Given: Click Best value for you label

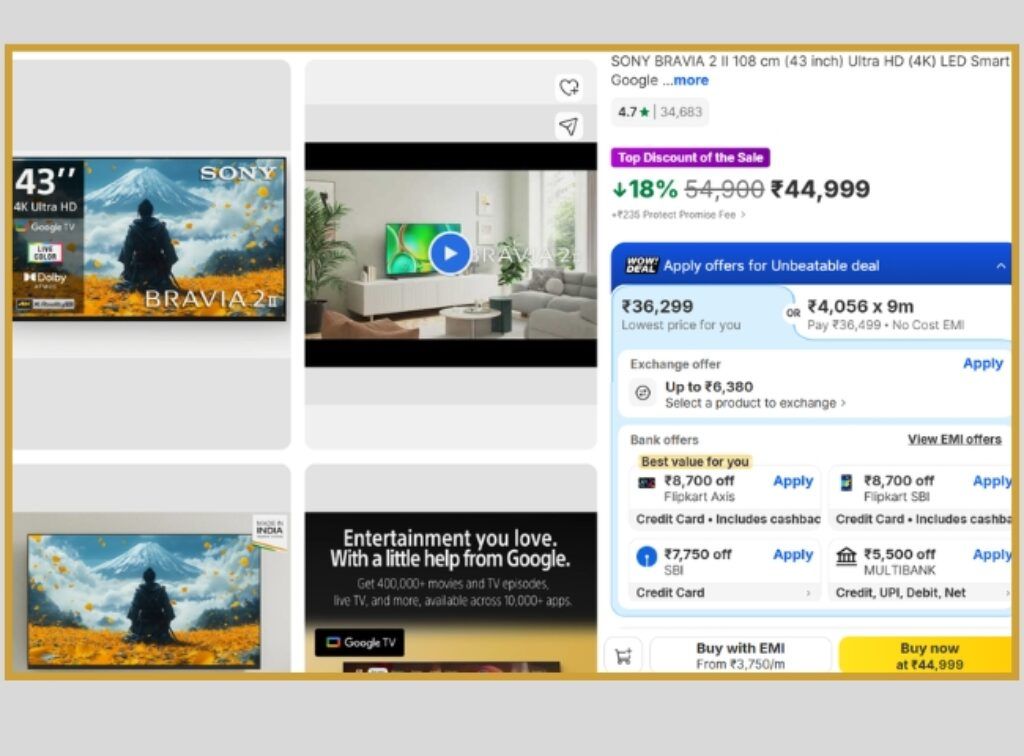Looking at the screenshot, I should [x=695, y=462].
